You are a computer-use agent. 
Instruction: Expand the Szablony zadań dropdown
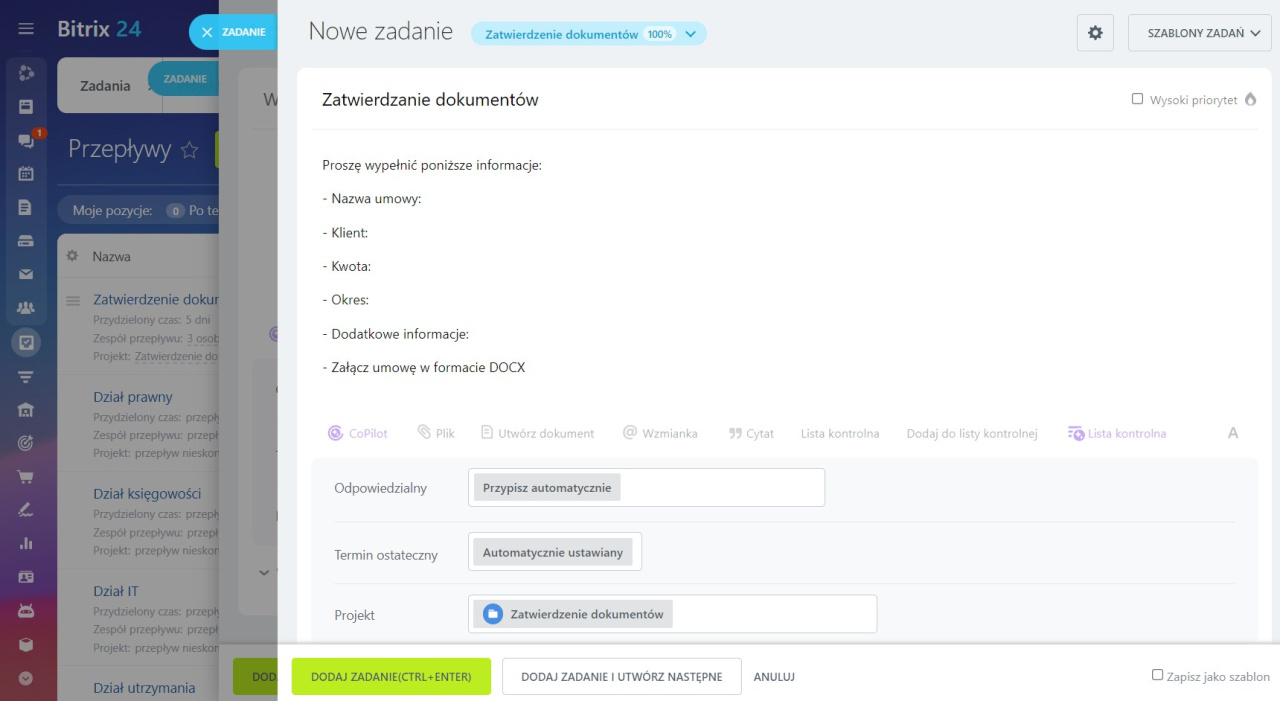pos(1199,33)
